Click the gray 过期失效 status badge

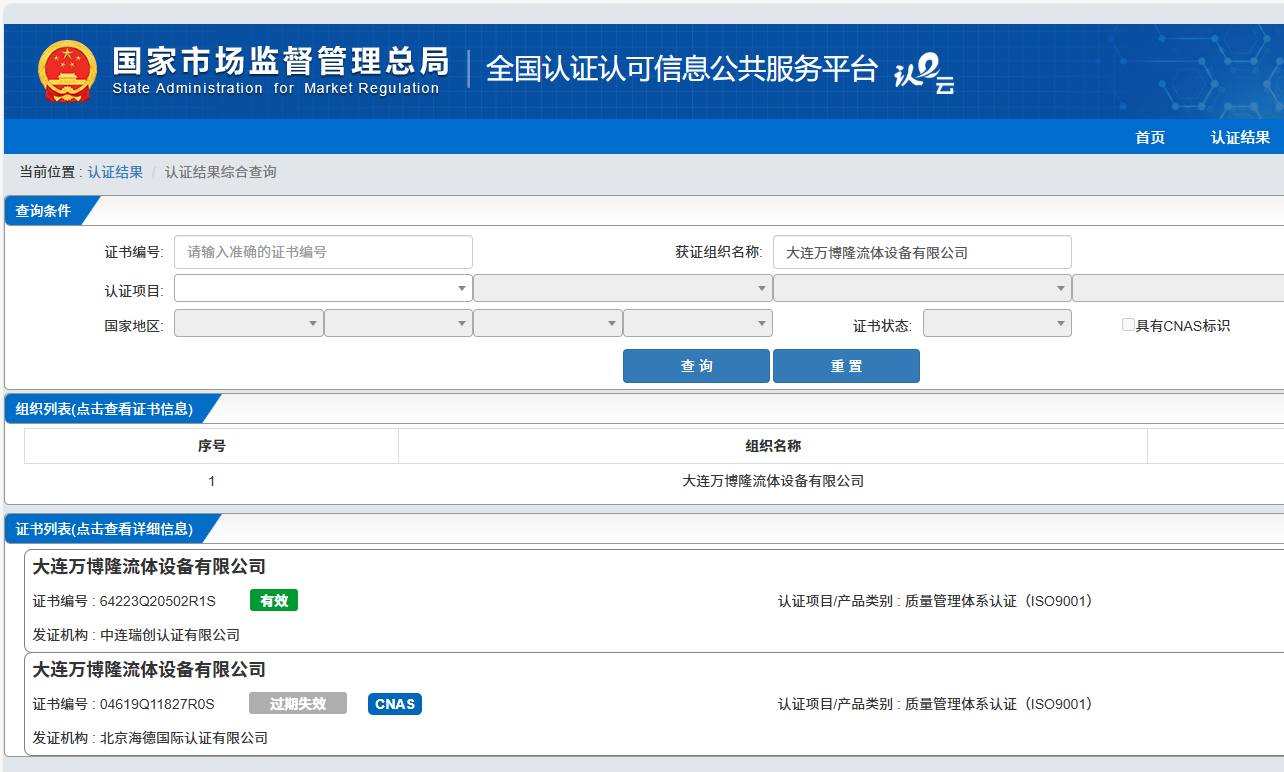coord(298,704)
